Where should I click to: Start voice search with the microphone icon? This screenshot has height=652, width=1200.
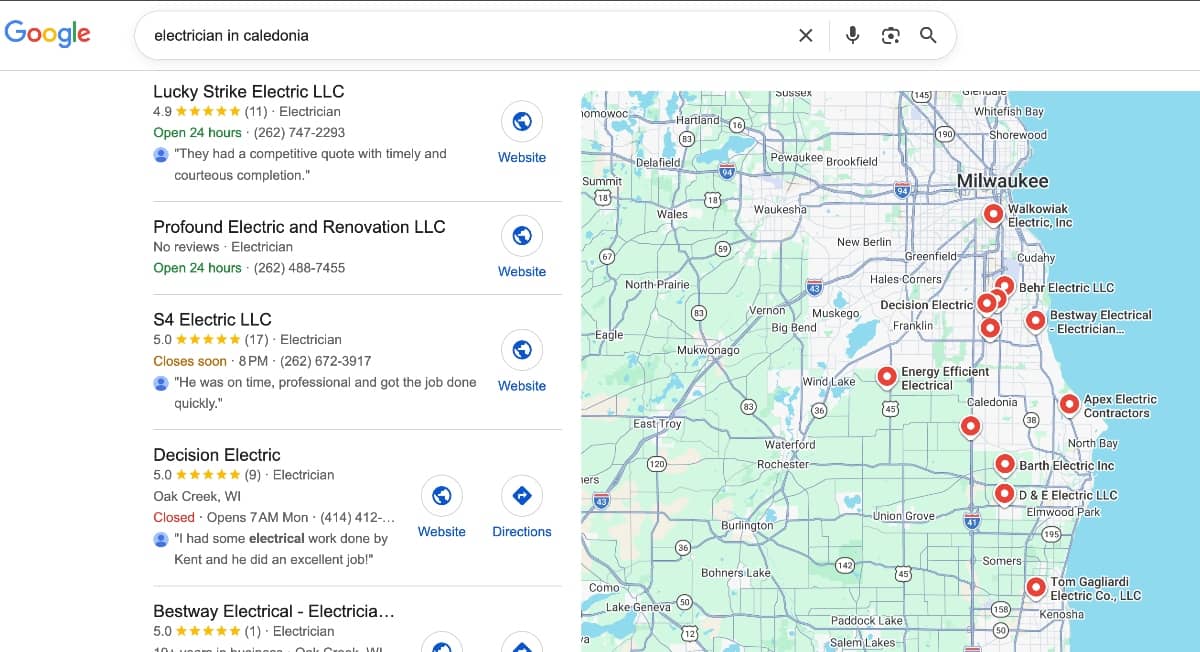851,35
